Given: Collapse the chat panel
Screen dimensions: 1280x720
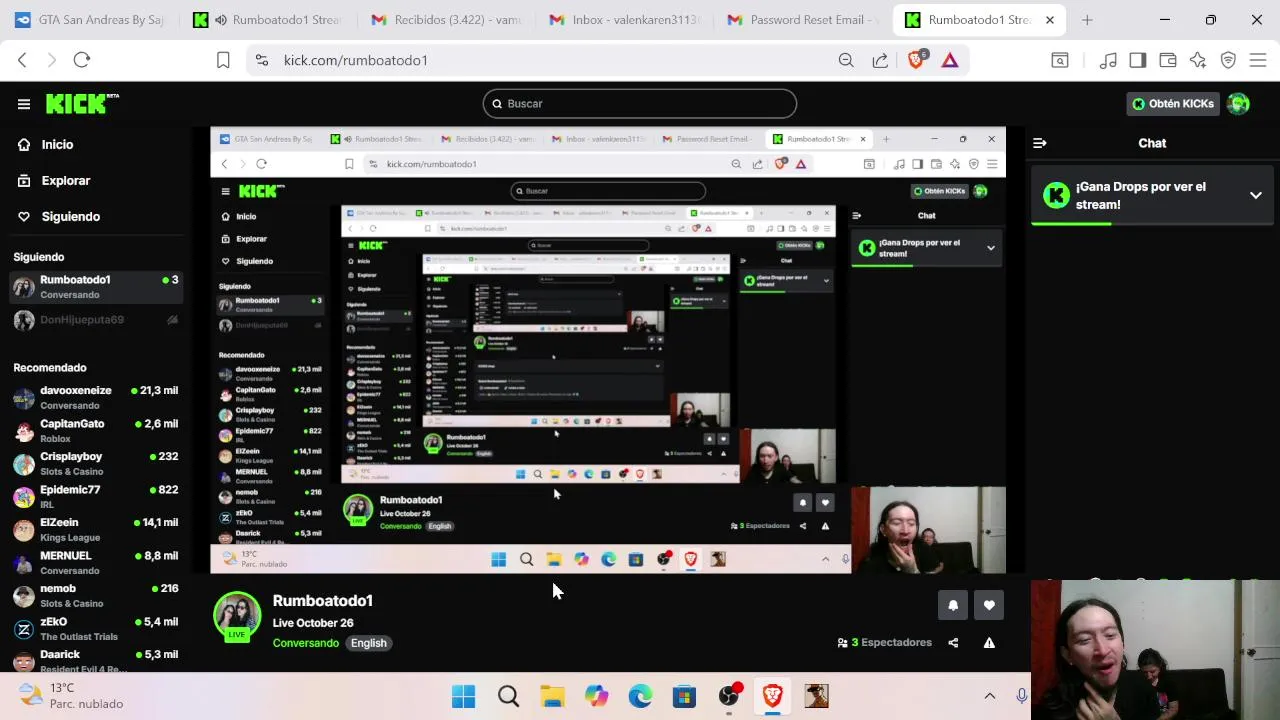Looking at the screenshot, I should click(x=1040, y=143).
